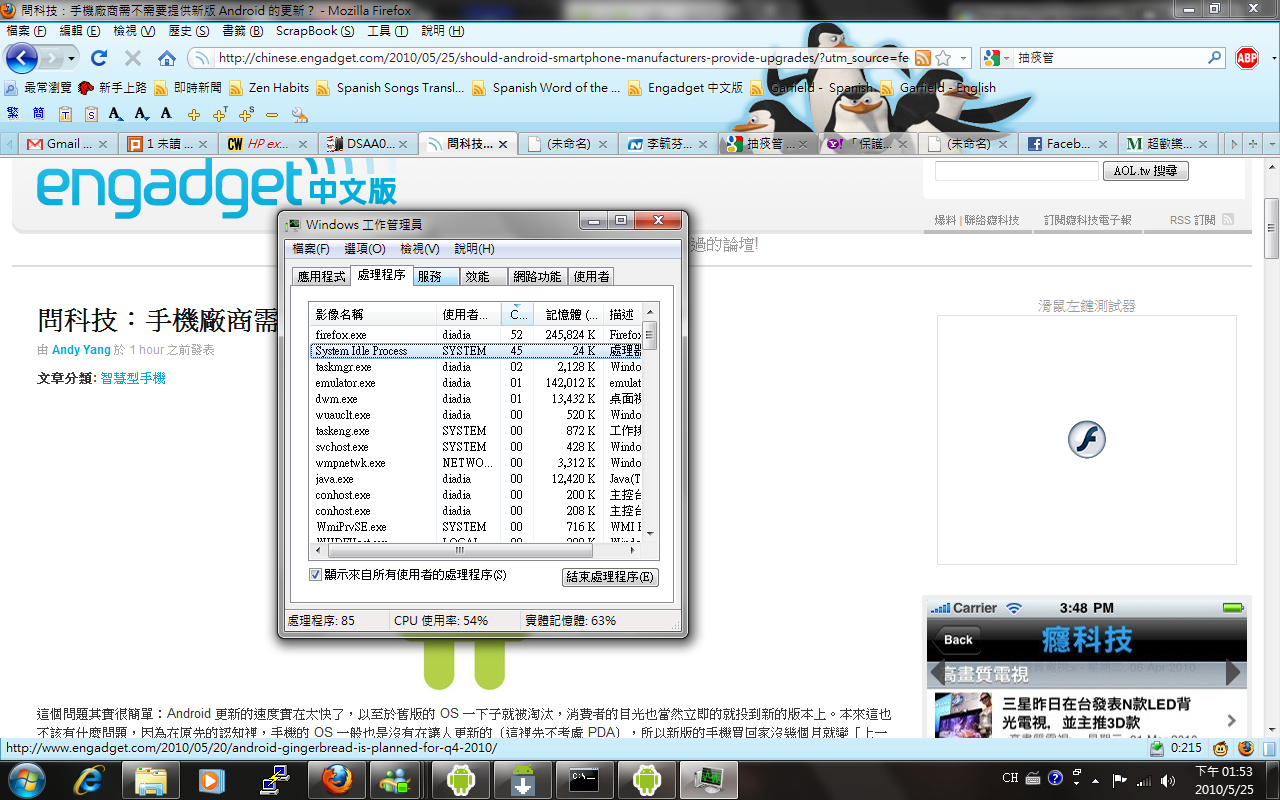The image size is (1280, 800).
Task: Switch to the Gmail browser tab
Action: pyautogui.click(x=68, y=144)
